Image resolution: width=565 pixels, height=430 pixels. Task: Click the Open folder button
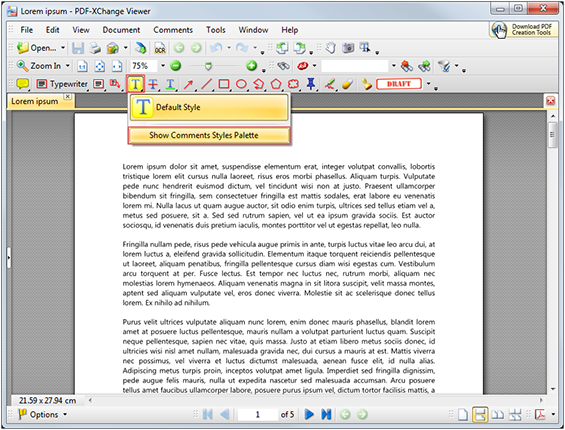37,48
